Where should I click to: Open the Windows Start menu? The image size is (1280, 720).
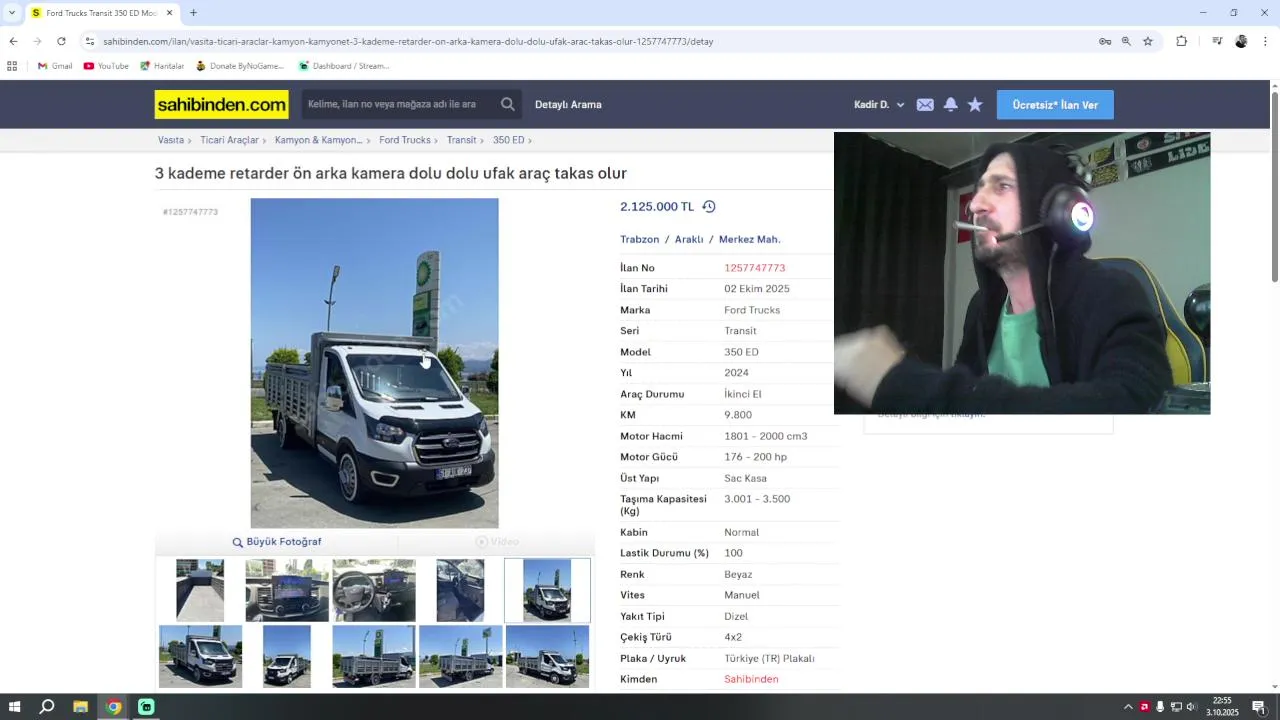pos(14,707)
